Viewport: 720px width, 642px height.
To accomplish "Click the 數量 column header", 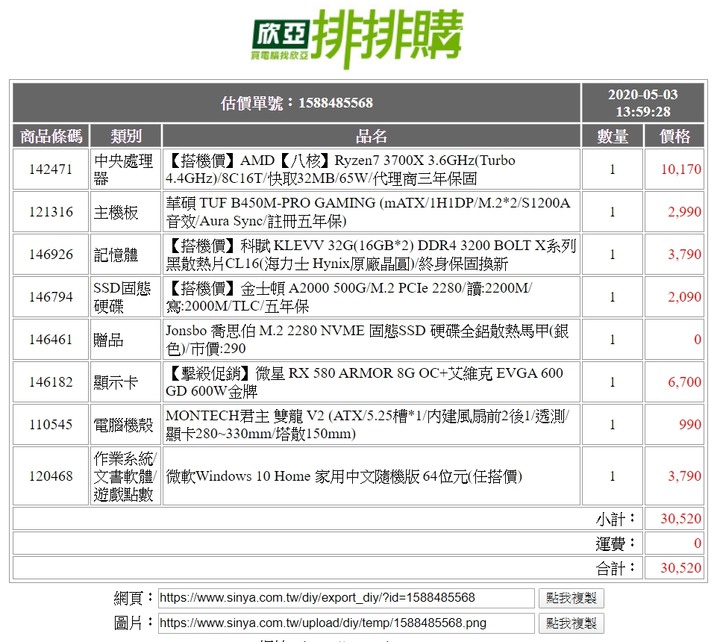I will pyautogui.click(x=613, y=136).
